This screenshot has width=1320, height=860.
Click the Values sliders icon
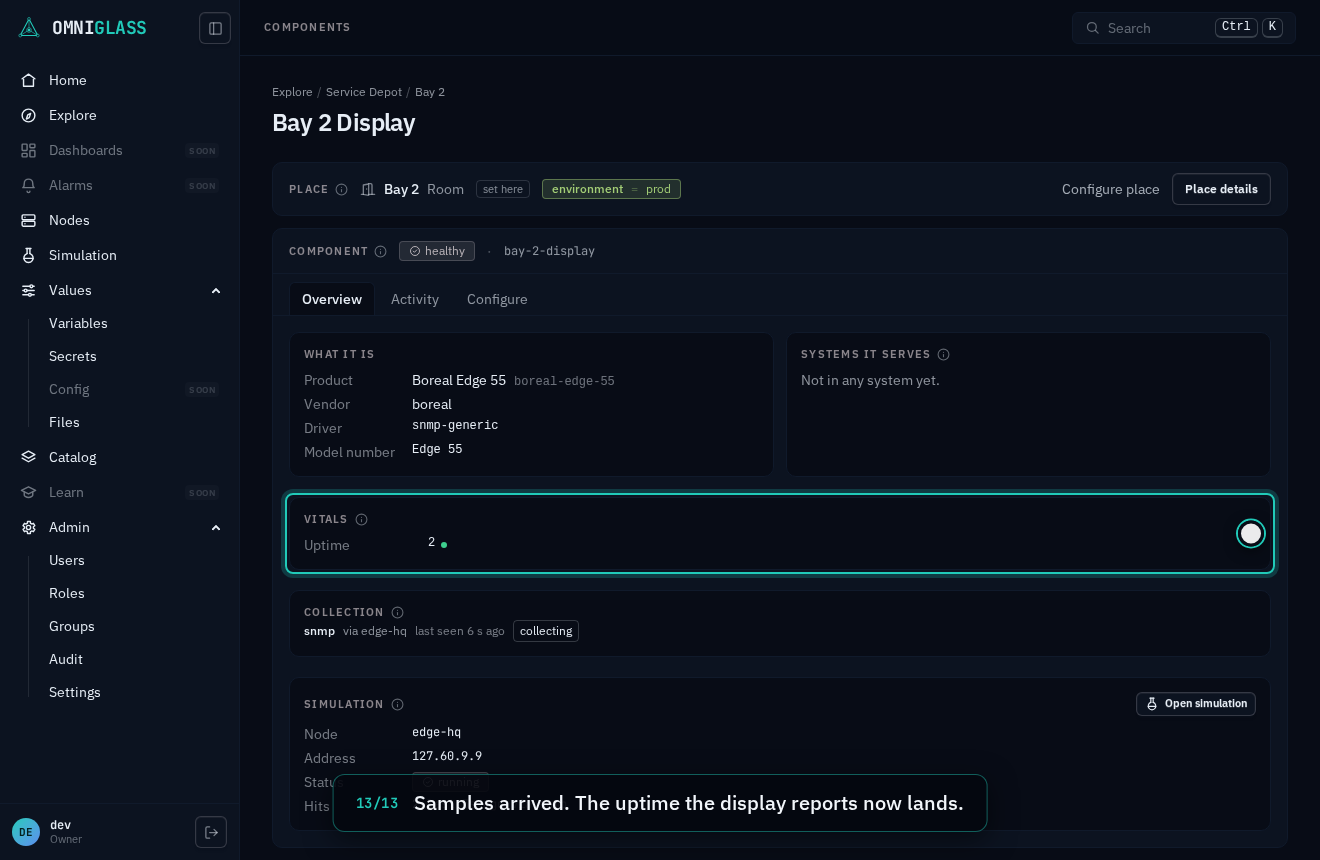29,290
